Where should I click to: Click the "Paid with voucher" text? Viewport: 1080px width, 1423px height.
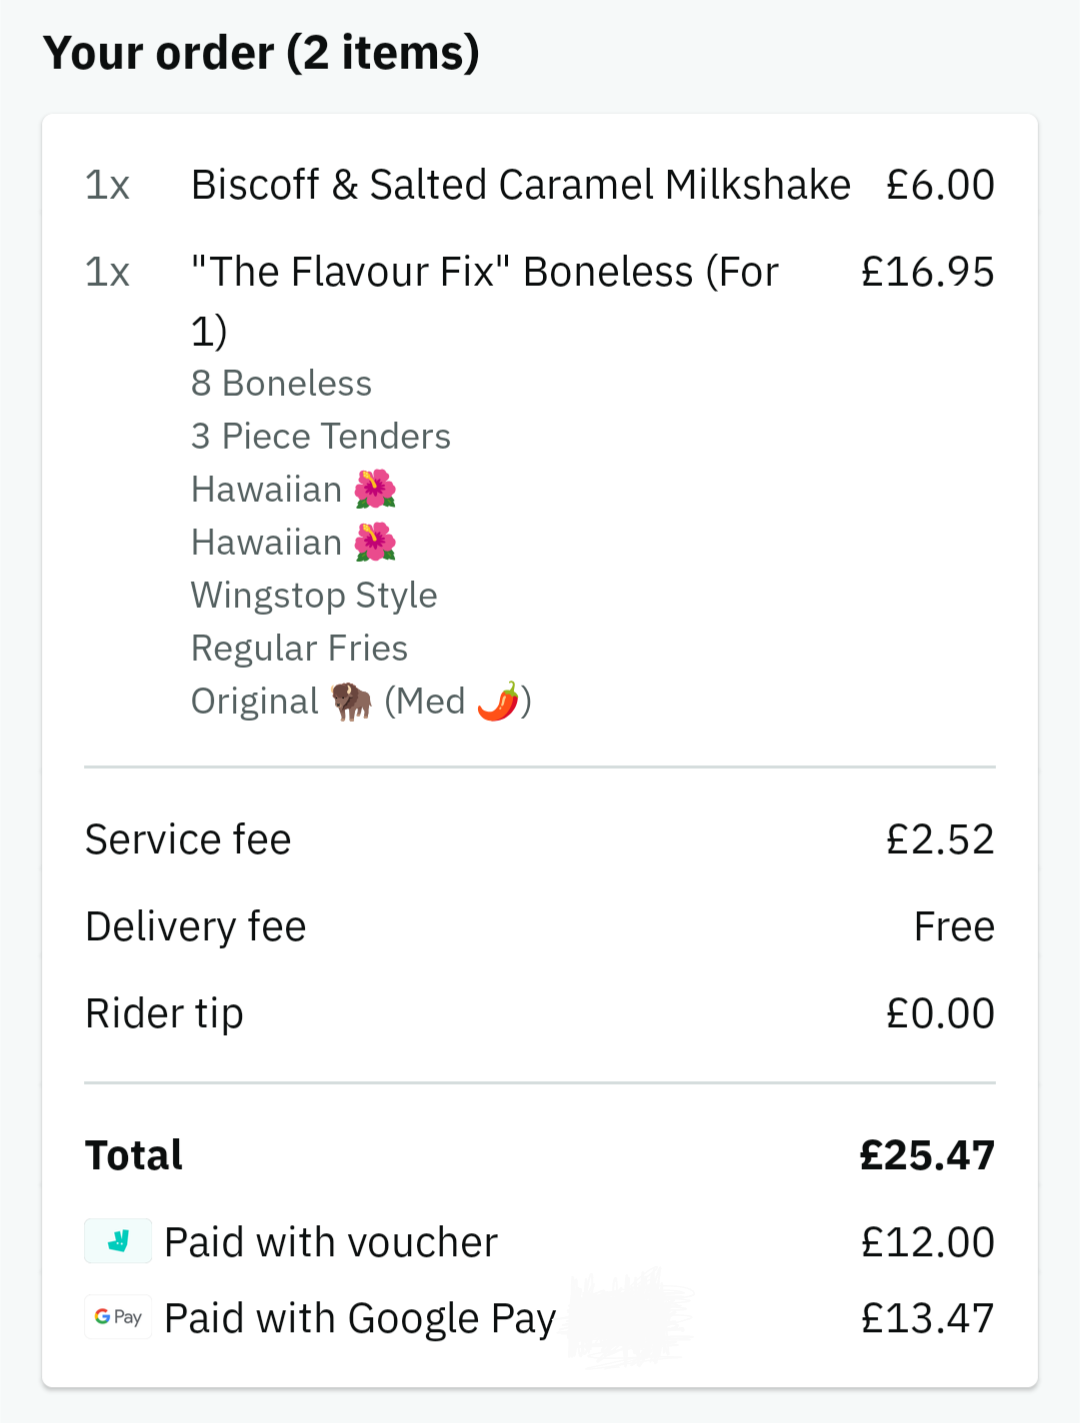(331, 1242)
